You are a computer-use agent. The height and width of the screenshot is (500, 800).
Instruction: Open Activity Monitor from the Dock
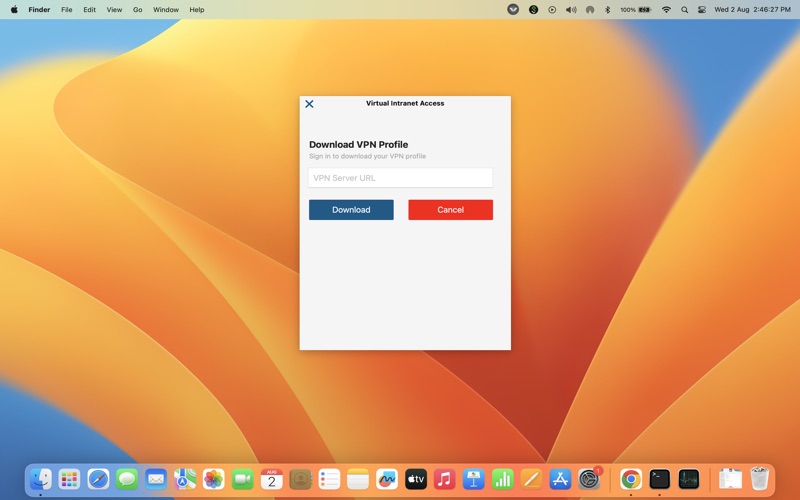pyautogui.click(x=688, y=479)
